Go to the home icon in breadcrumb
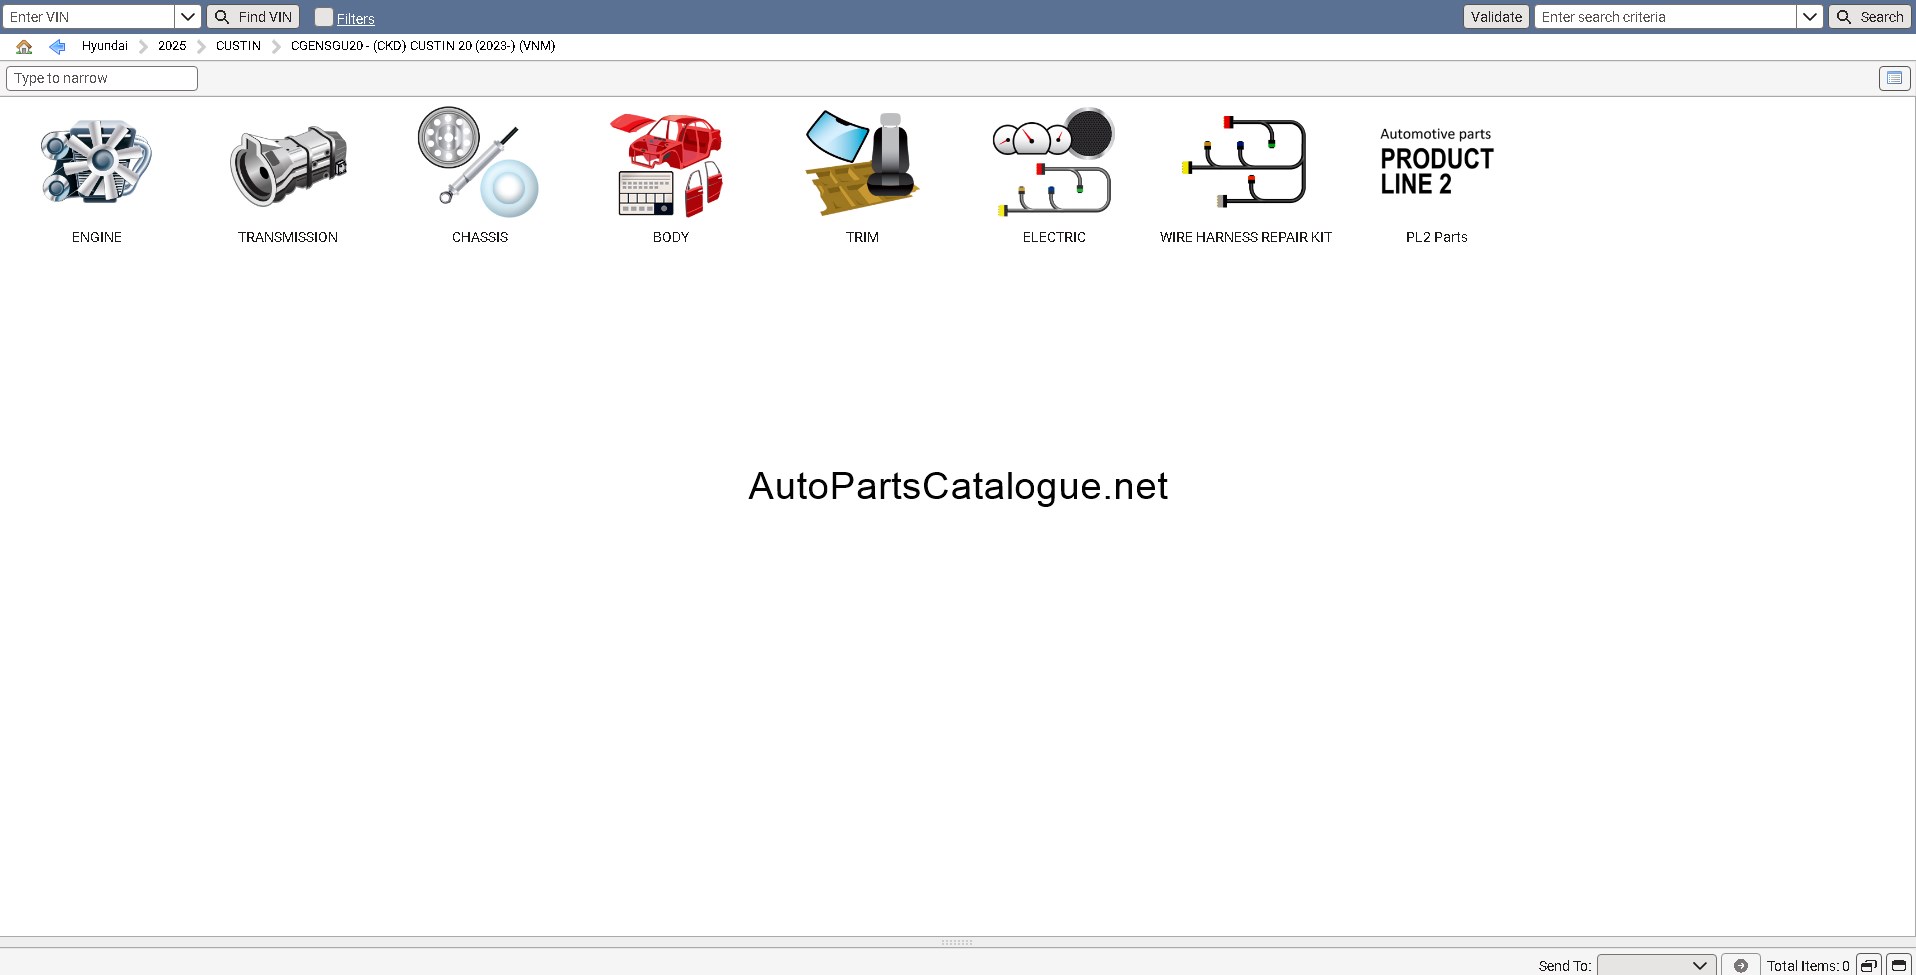 click(24, 46)
